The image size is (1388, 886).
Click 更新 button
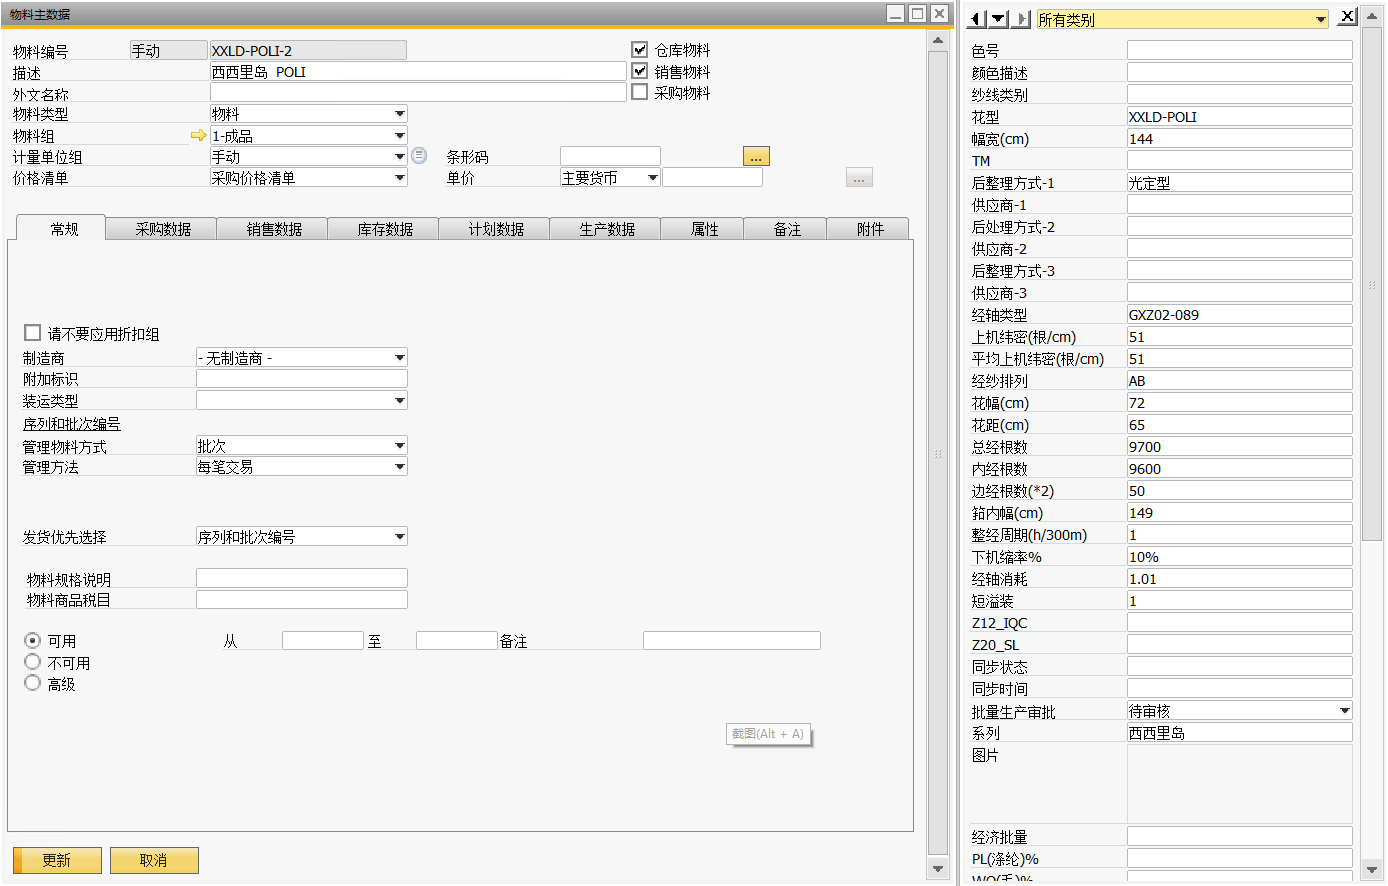click(x=57, y=860)
